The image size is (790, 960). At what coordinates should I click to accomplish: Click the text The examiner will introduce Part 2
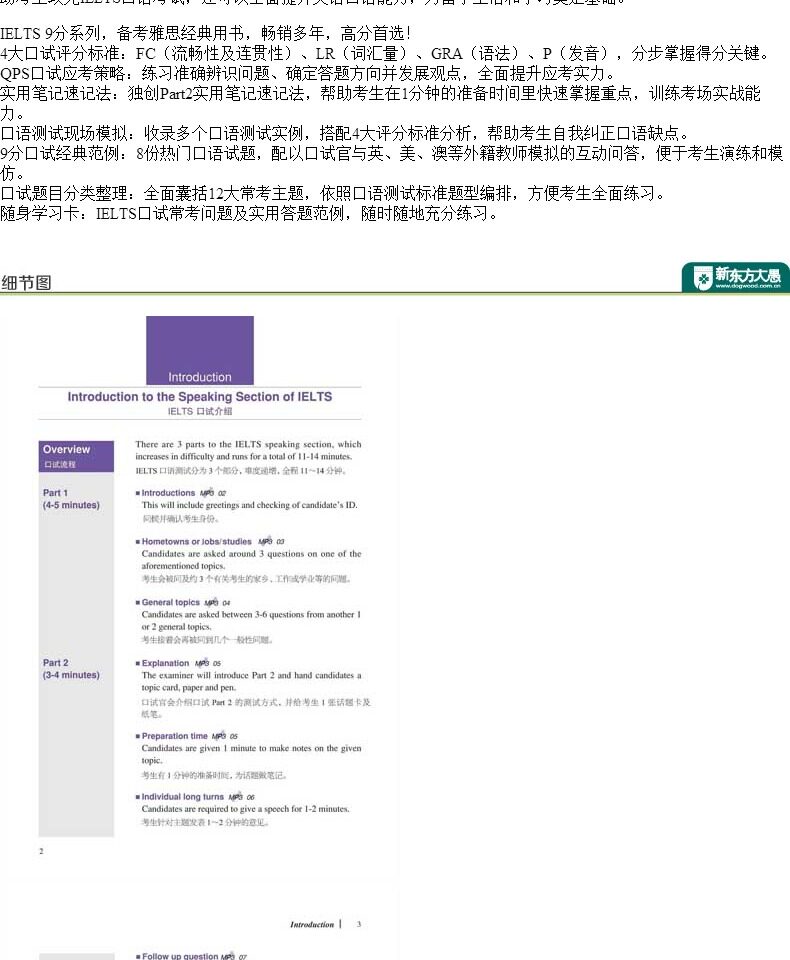click(x=251, y=681)
